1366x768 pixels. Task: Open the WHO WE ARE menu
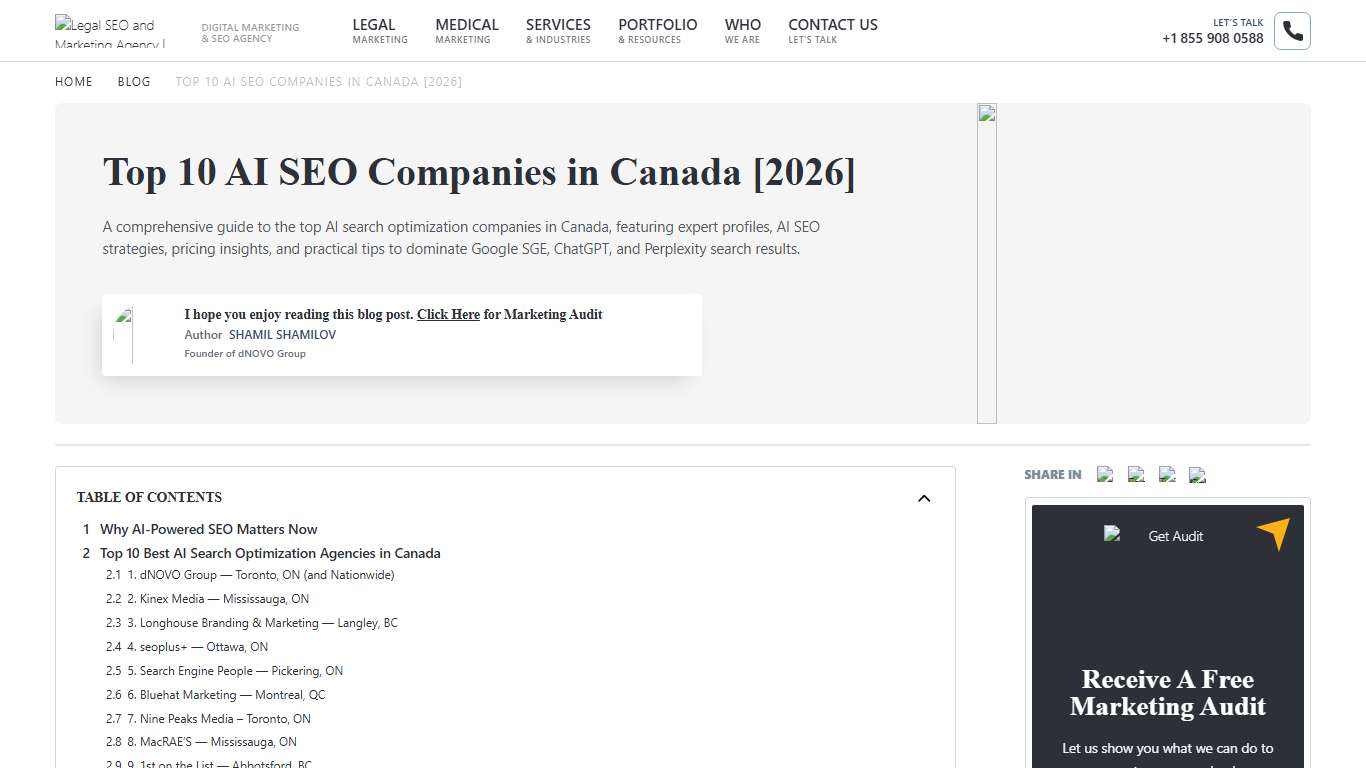pos(743,31)
